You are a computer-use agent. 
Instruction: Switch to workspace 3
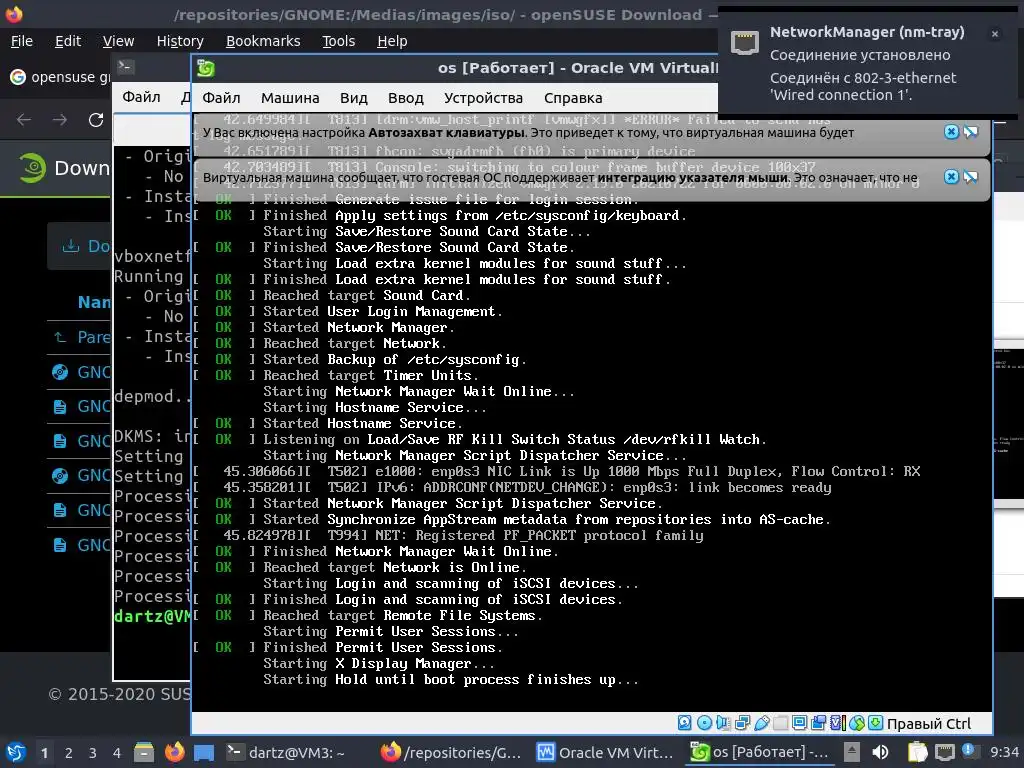[x=93, y=753]
